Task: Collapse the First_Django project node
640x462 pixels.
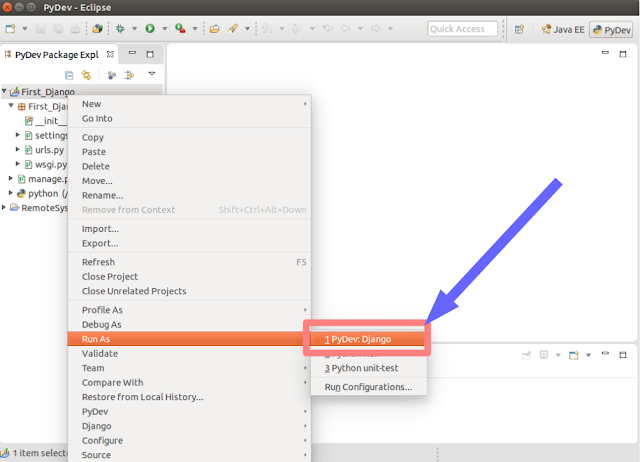Action: [x=4, y=91]
